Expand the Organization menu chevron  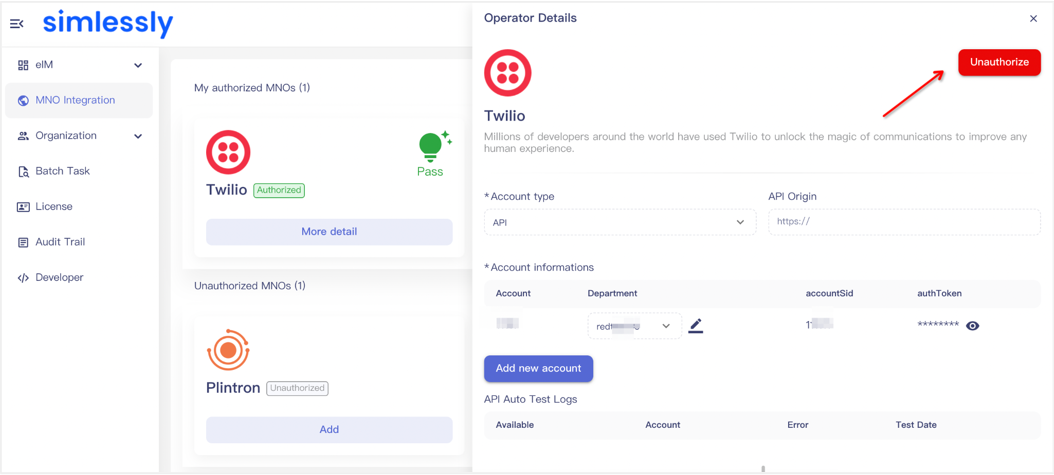point(138,136)
